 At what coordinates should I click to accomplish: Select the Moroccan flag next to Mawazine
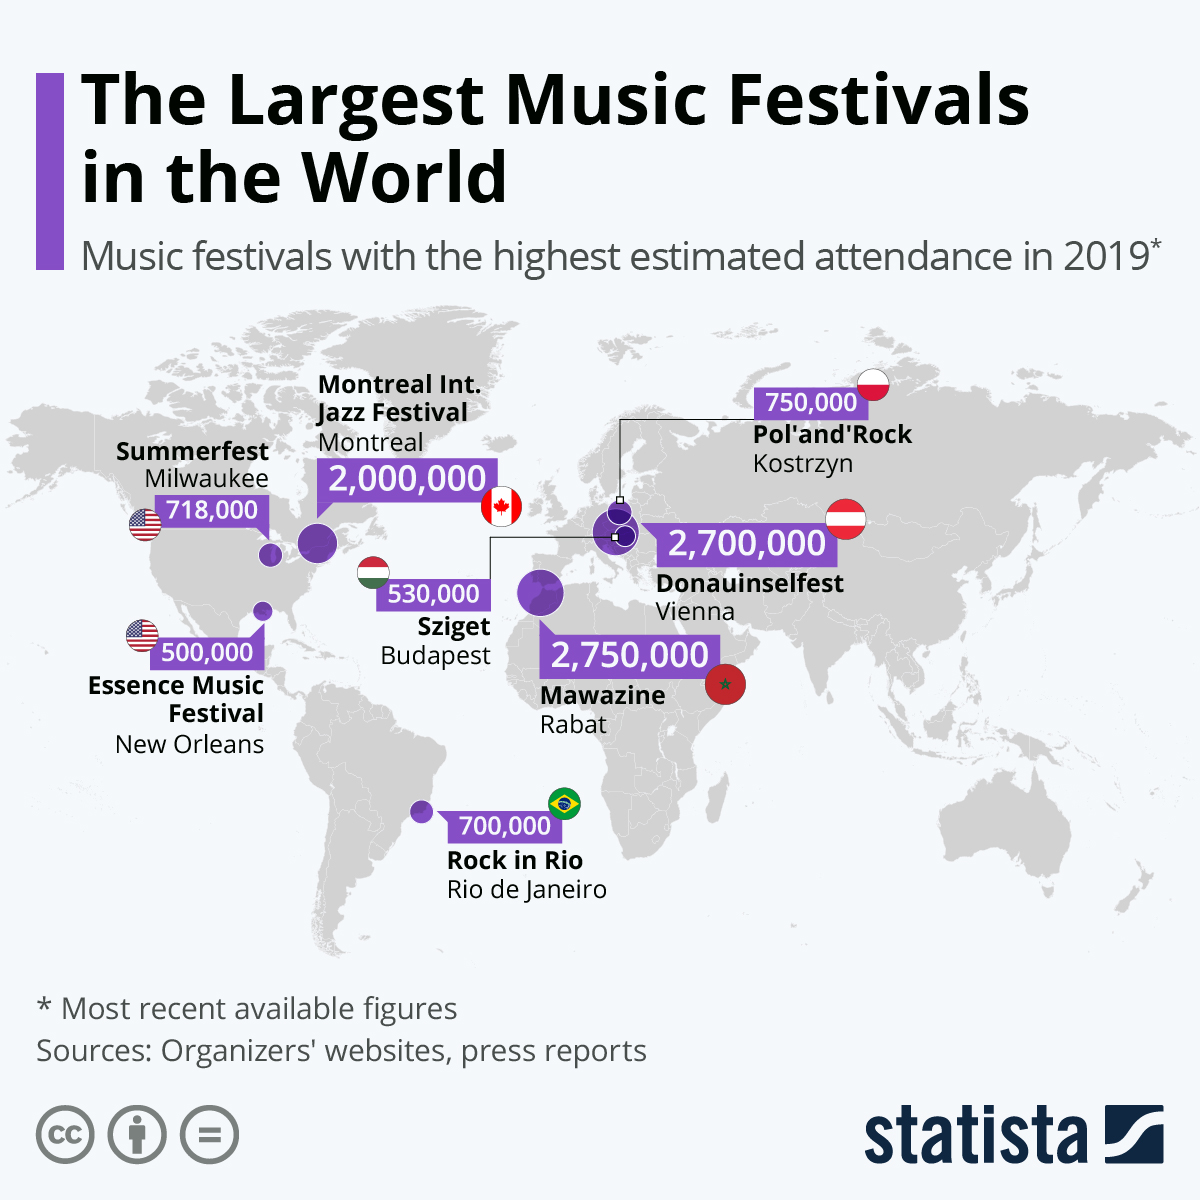724,686
